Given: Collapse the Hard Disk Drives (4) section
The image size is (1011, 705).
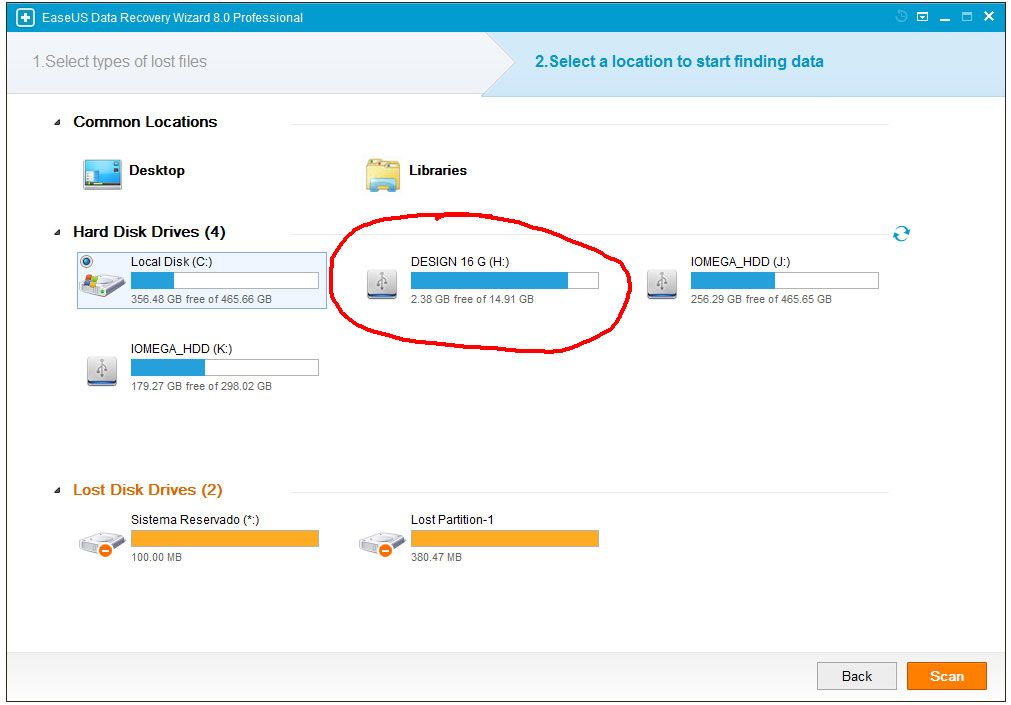Looking at the screenshot, I should coord(57,232).
